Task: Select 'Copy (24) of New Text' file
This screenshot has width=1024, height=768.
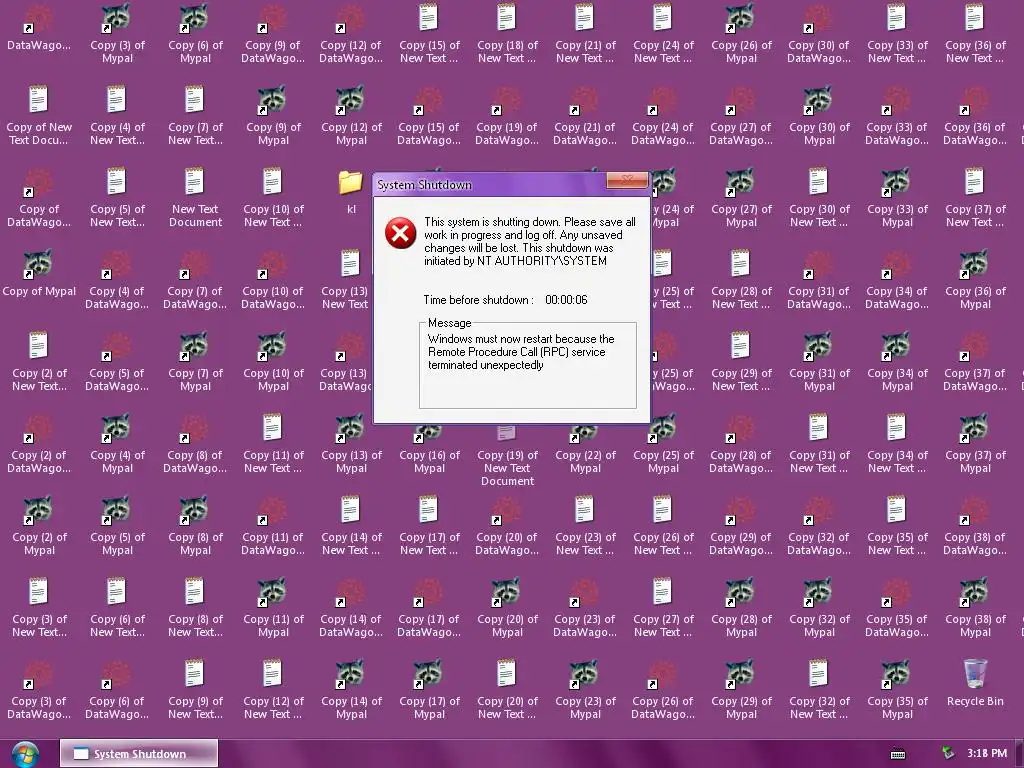Action: pyautogui.click(x=663, y=33)
